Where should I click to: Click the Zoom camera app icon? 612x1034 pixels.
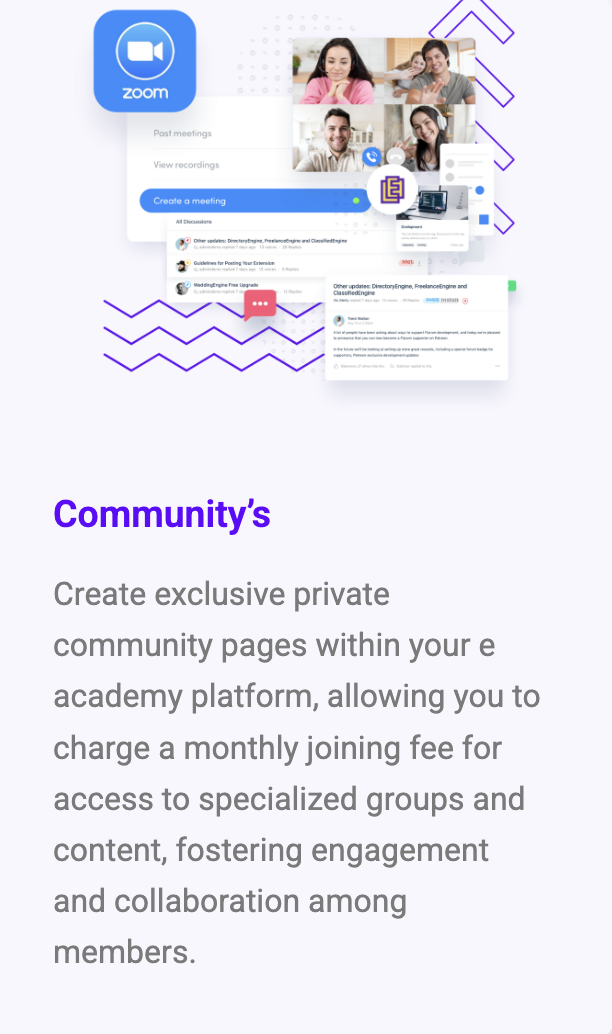[145, 60]
